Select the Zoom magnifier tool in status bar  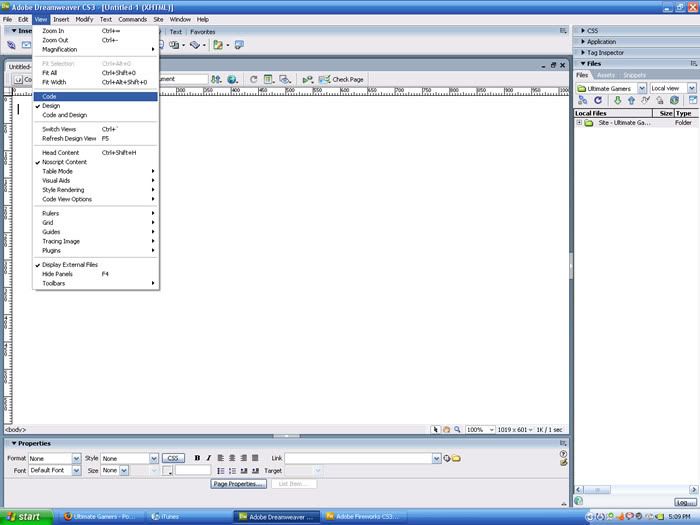[x=457, y=429]
